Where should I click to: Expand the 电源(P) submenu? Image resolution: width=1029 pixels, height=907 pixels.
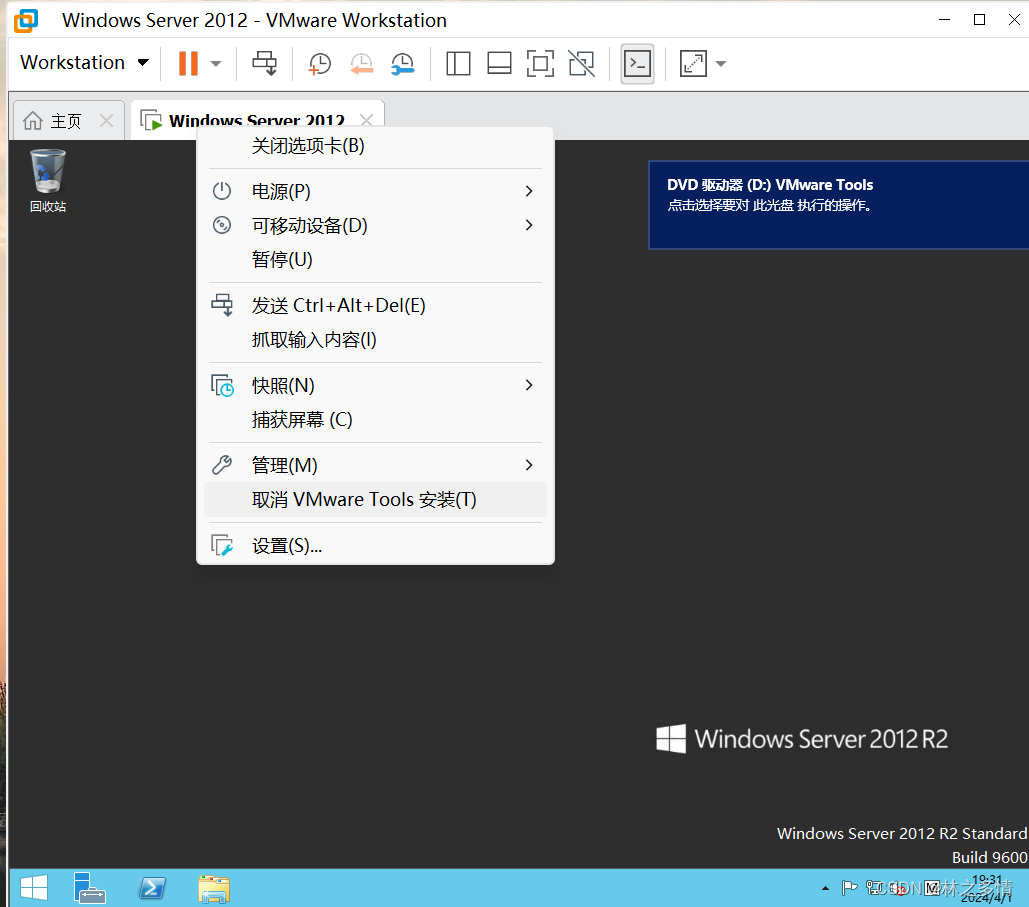pos(375,191)
